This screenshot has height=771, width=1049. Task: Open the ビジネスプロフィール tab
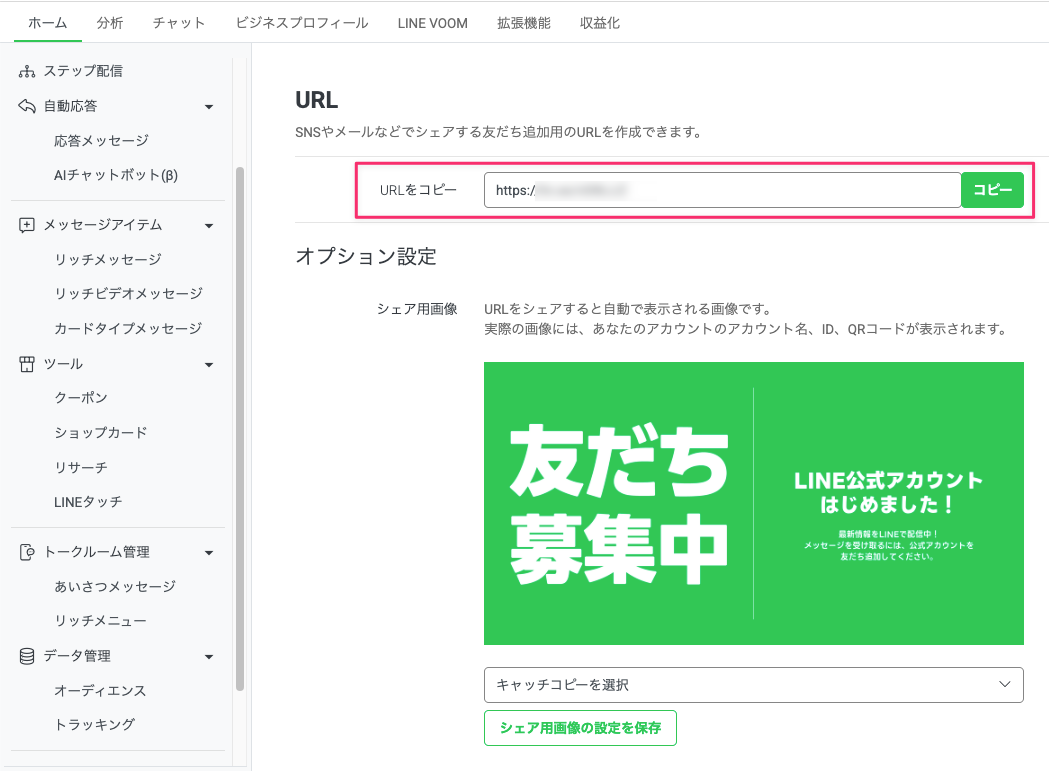302,23
